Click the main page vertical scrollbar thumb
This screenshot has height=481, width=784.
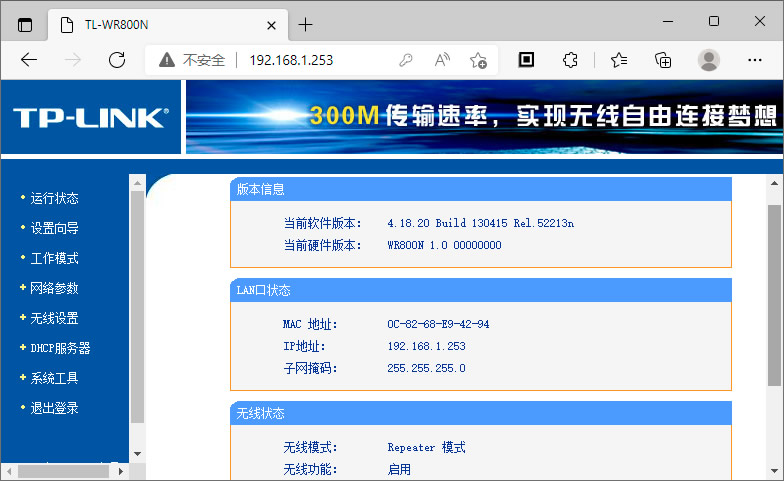point(774,295)
